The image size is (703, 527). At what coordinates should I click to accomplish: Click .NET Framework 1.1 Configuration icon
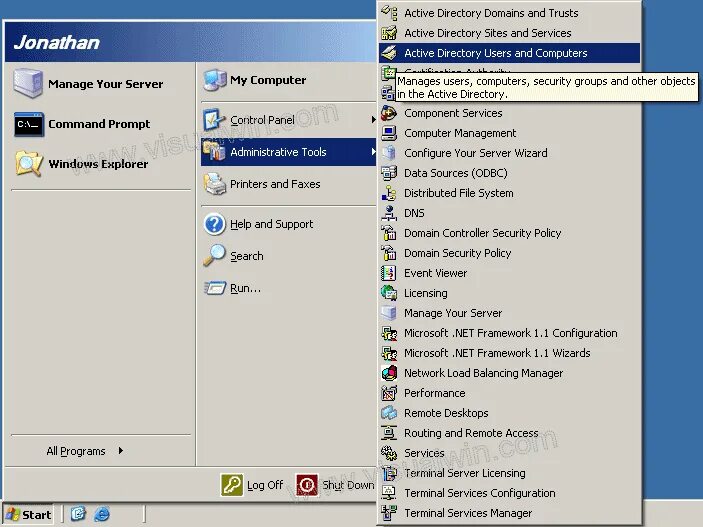pyautogui.click(x=389, y=333)
